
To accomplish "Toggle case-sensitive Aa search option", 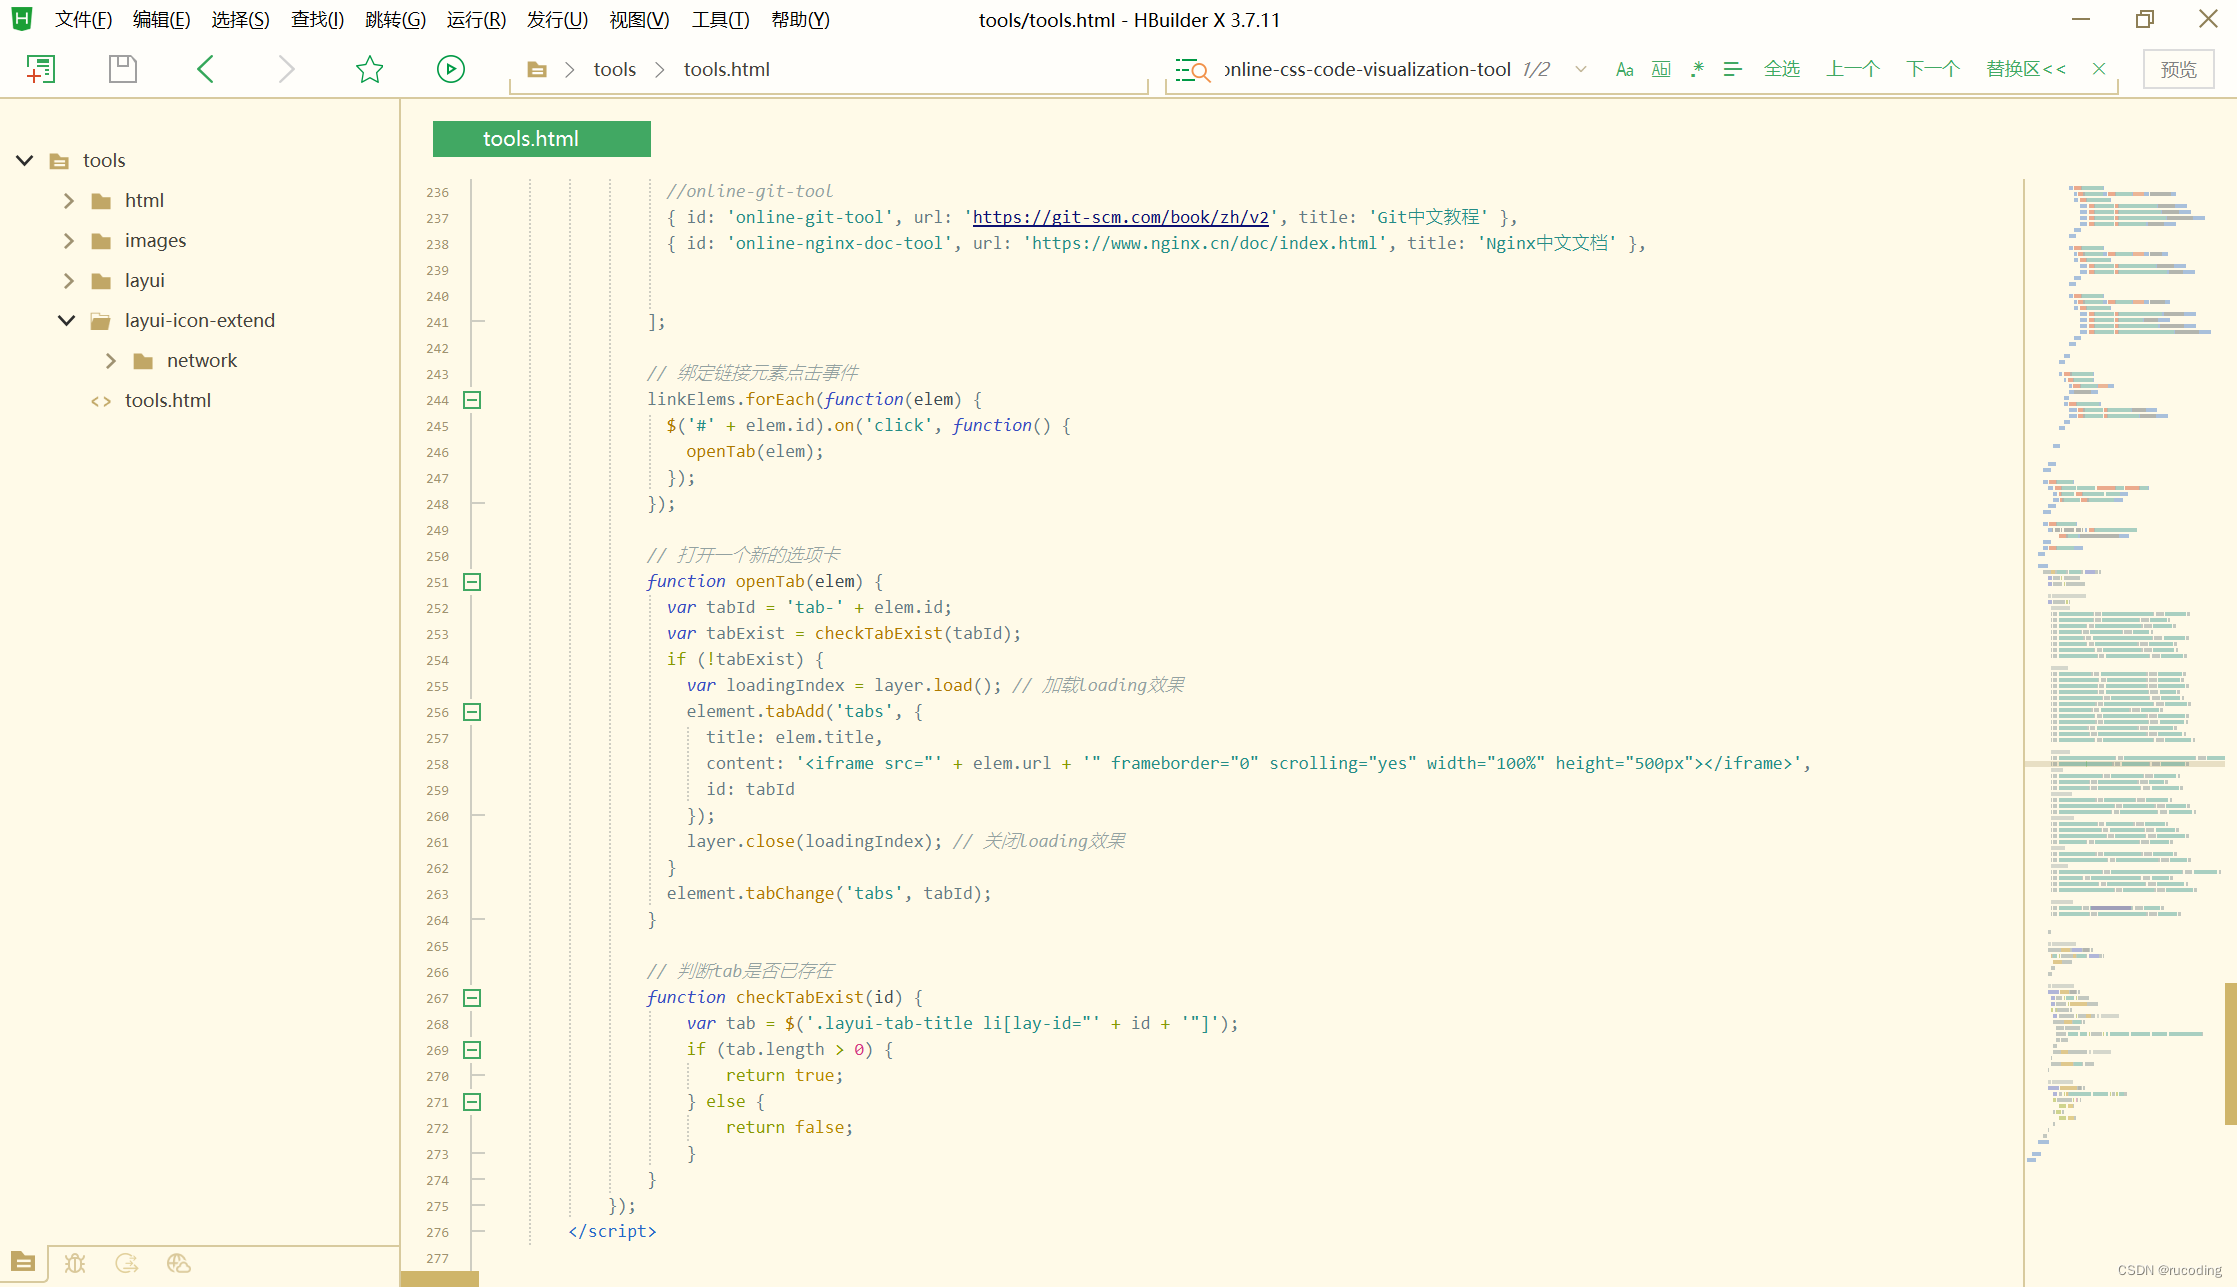I will [x=1624, y=69].
